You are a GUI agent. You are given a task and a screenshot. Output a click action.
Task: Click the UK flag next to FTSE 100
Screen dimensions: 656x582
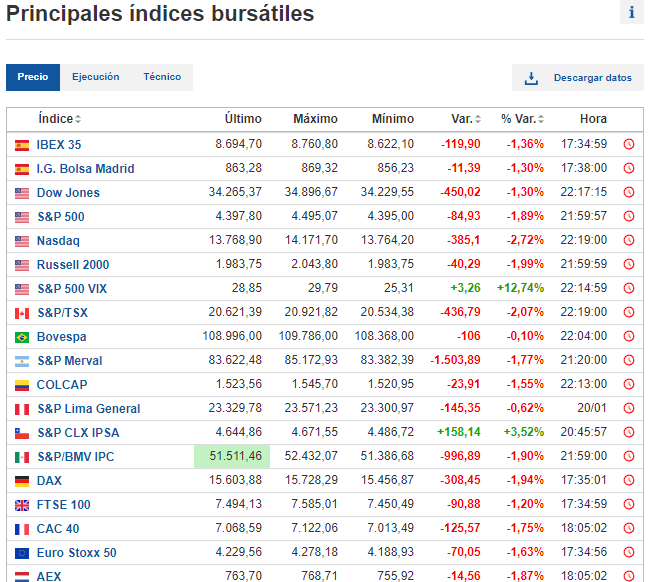(x=22, y=505)
